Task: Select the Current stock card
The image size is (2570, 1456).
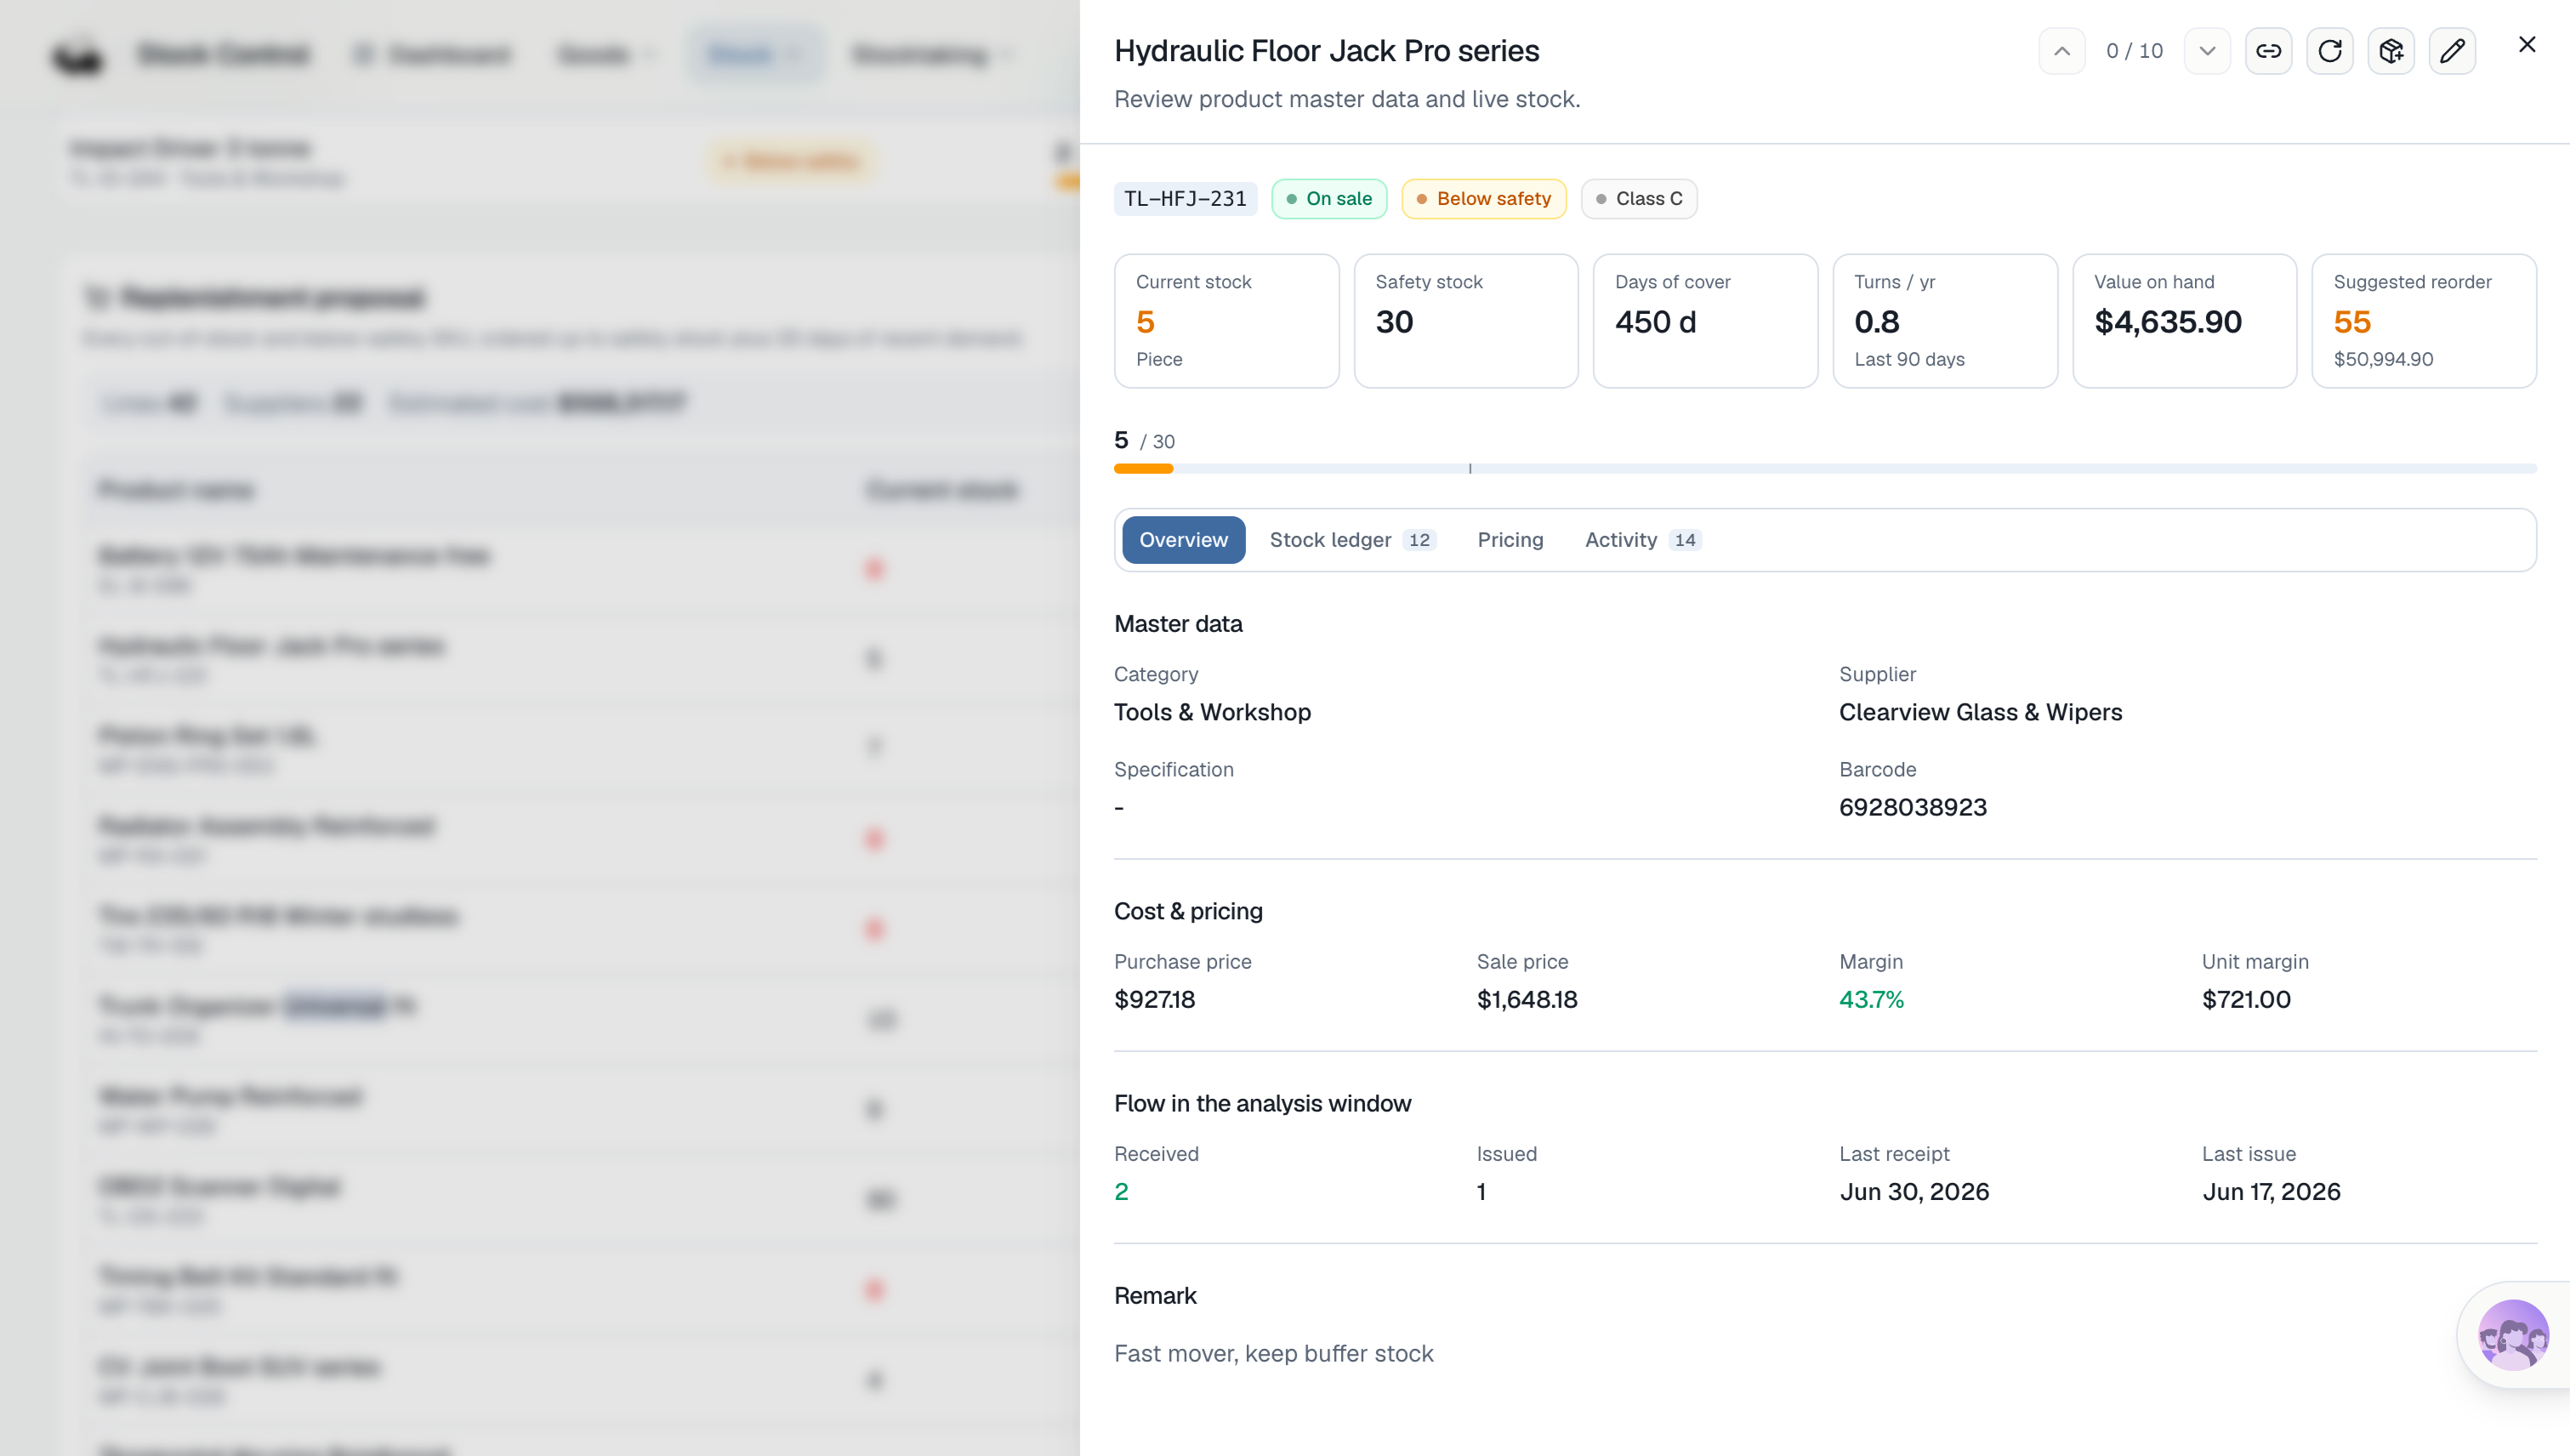Action: point(1226,321)
